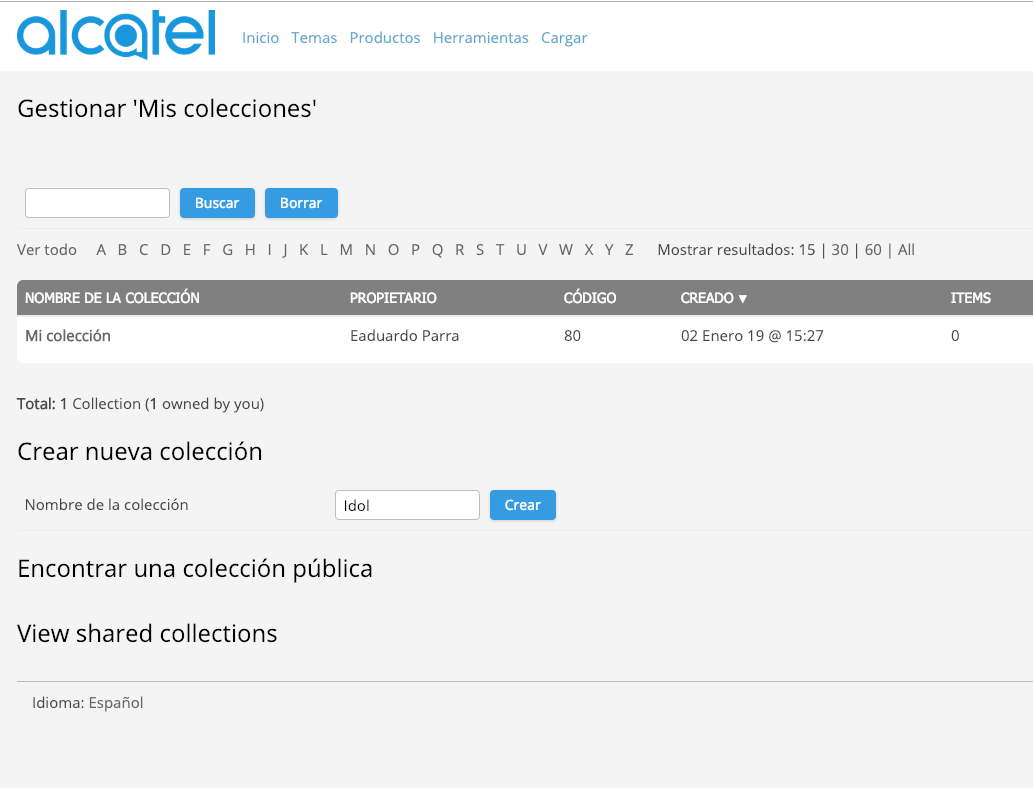
Task: Click the collection name field containing Idol
Action: tap(407, 505)
